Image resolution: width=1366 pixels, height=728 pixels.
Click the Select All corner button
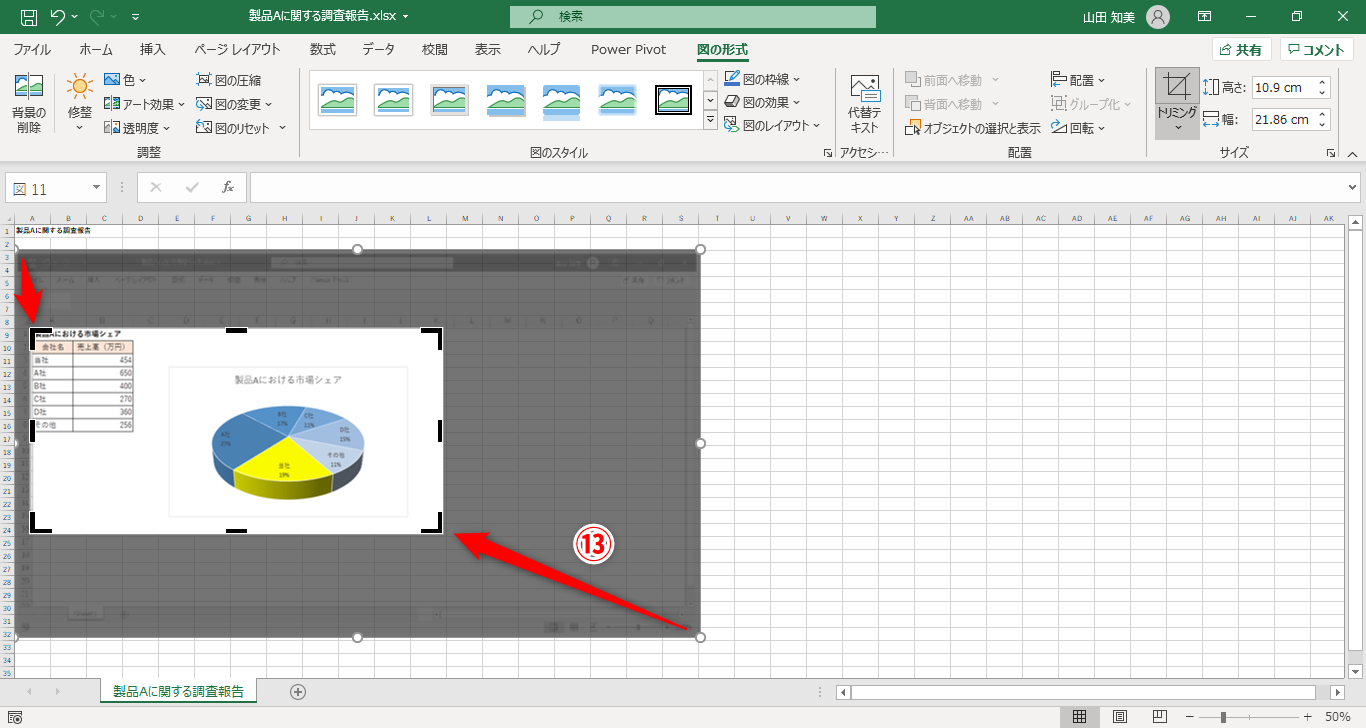coord(7,218)
